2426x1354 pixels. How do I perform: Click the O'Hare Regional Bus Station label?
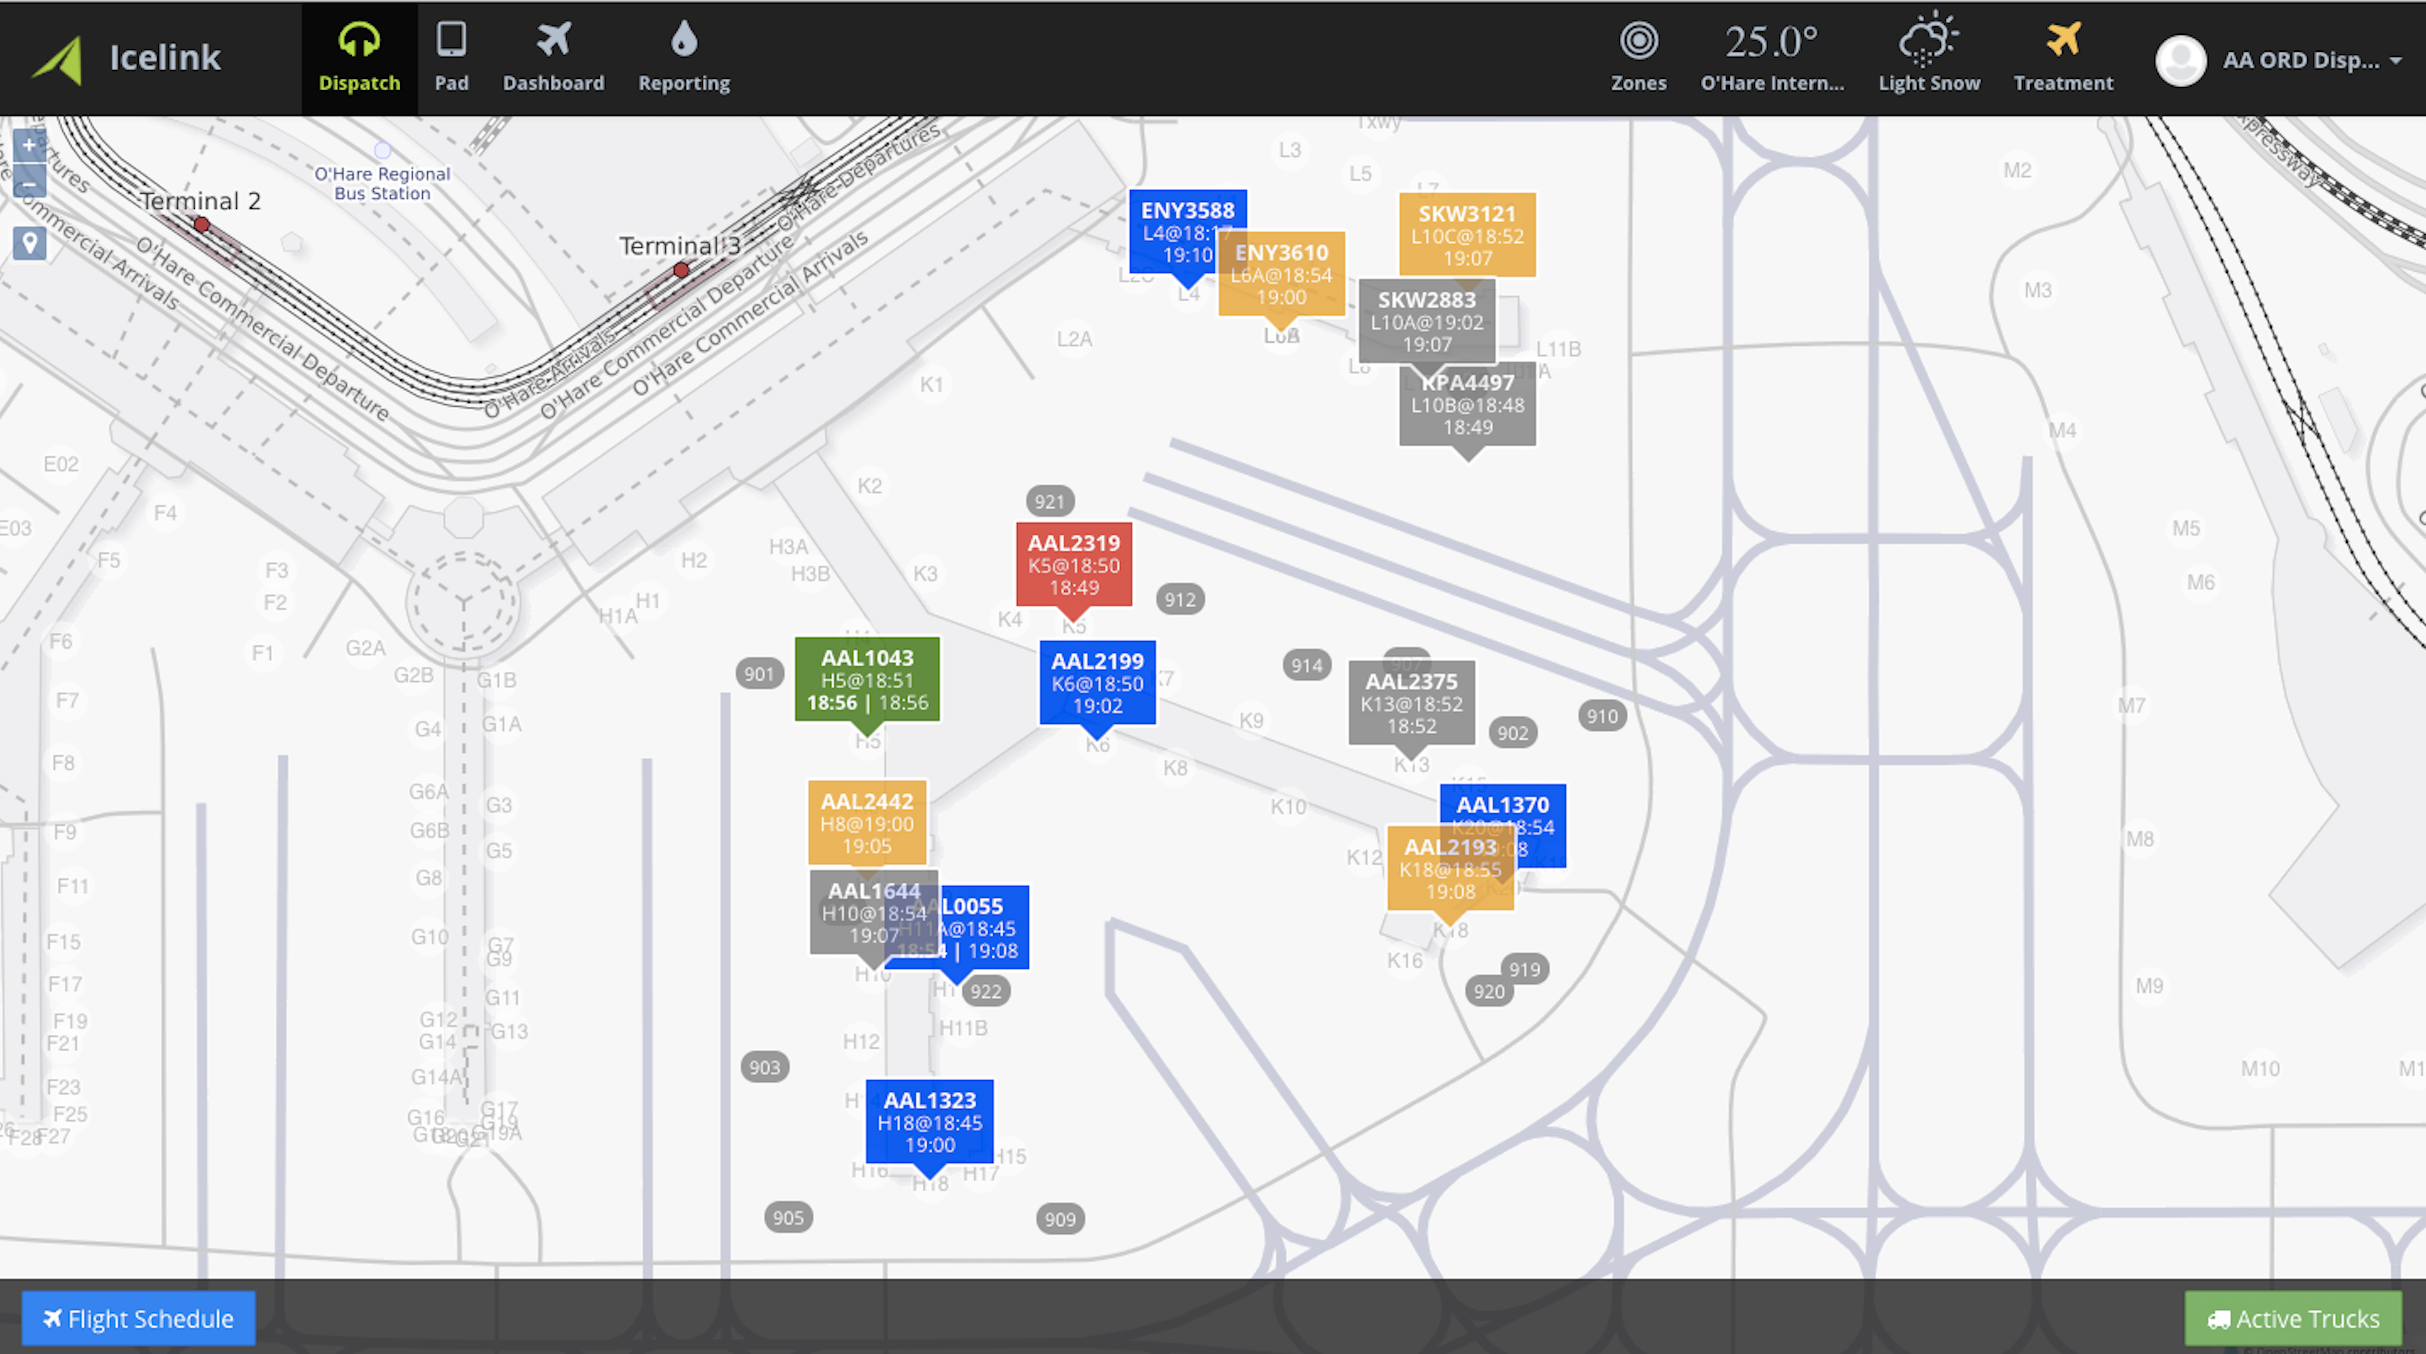(382, 183)
